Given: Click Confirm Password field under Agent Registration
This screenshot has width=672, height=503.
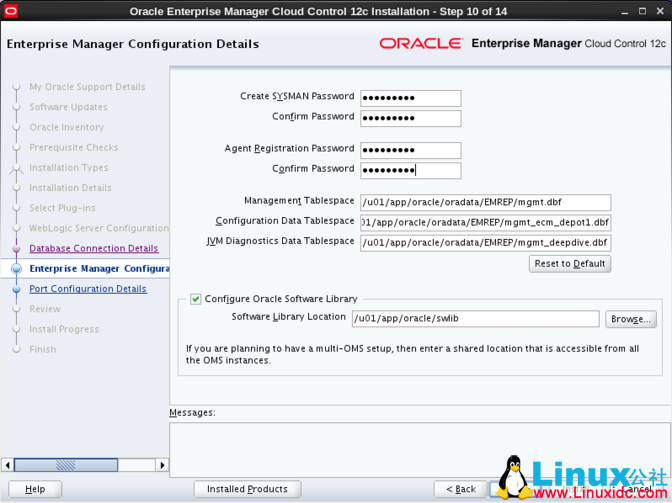Looking at the screenshot, I should (x=411, y=171).
